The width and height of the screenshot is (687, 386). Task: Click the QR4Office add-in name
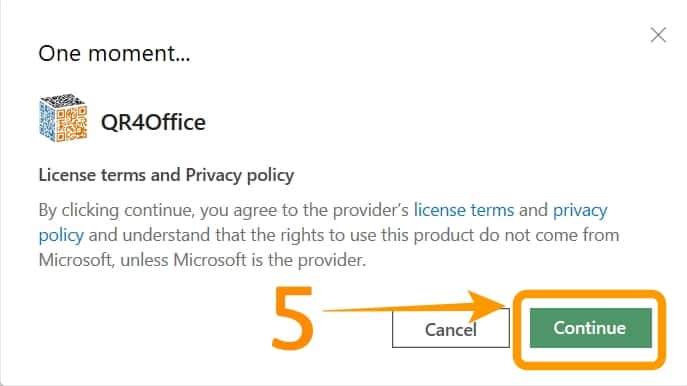coord(153,122)
